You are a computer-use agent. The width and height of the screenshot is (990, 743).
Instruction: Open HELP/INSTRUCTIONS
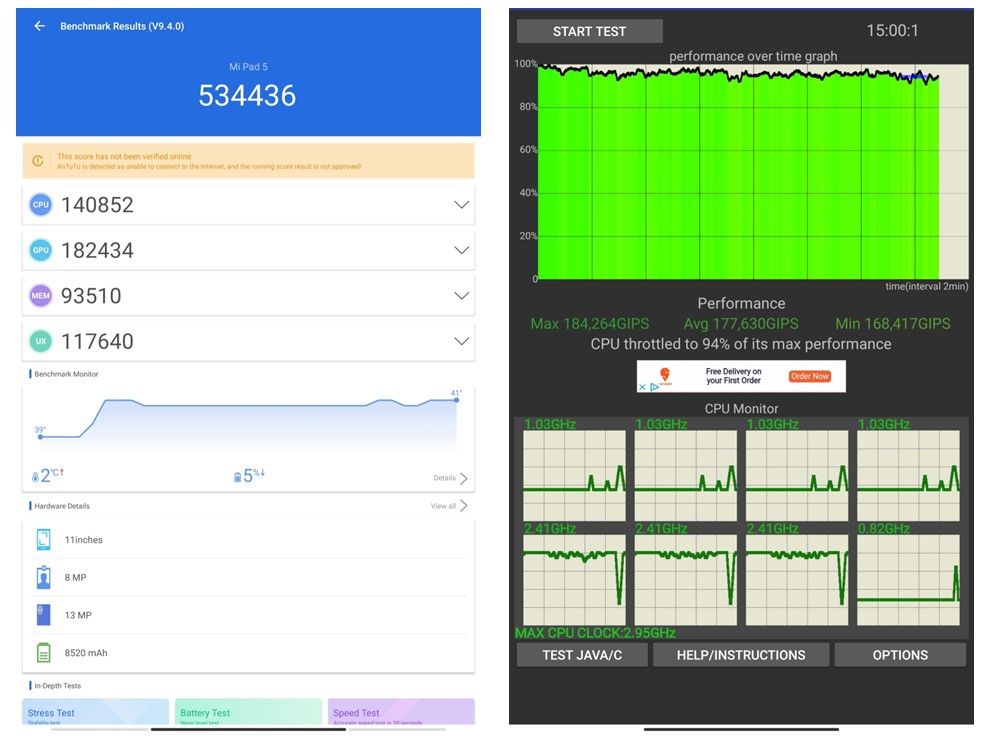click(741, 655)
